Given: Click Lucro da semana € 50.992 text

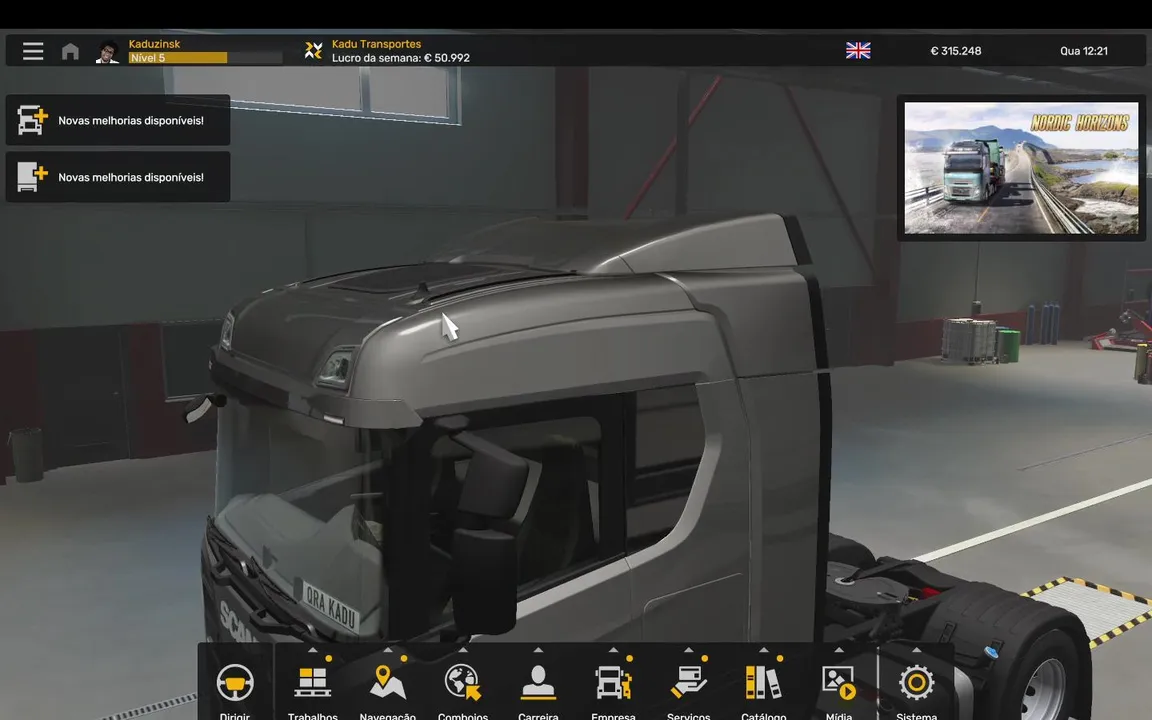Looking at the screenshot, I should [400, 58].
